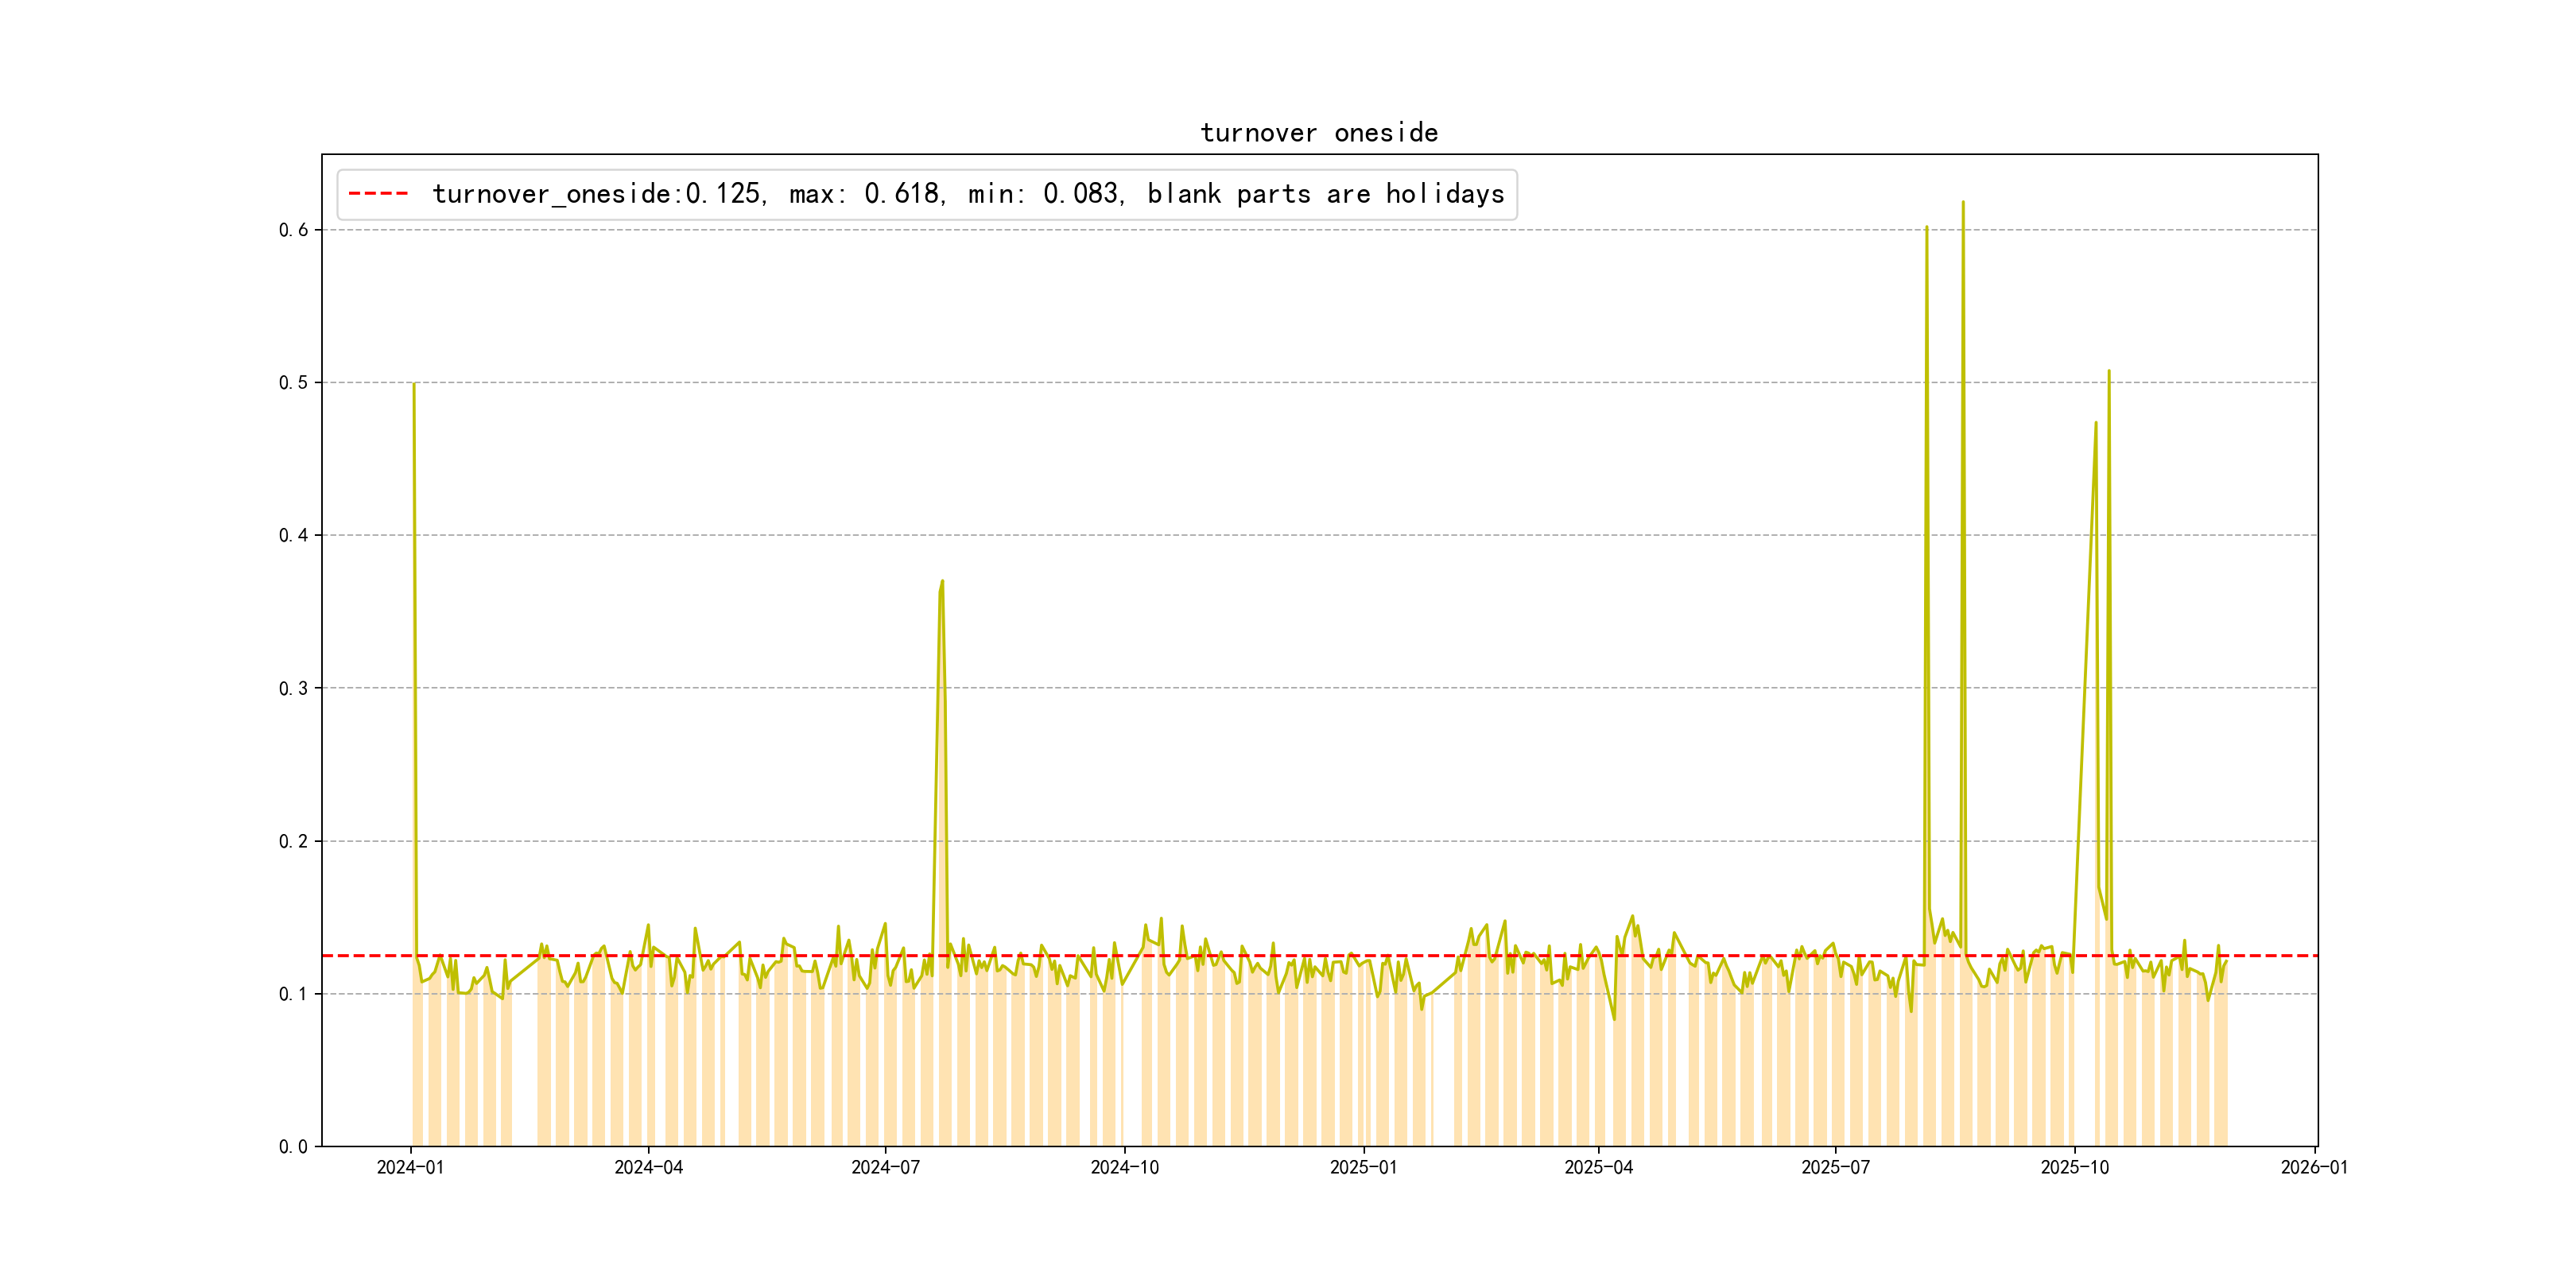Click the 2024-01 x-axis label

click(x=410, y=1167)
